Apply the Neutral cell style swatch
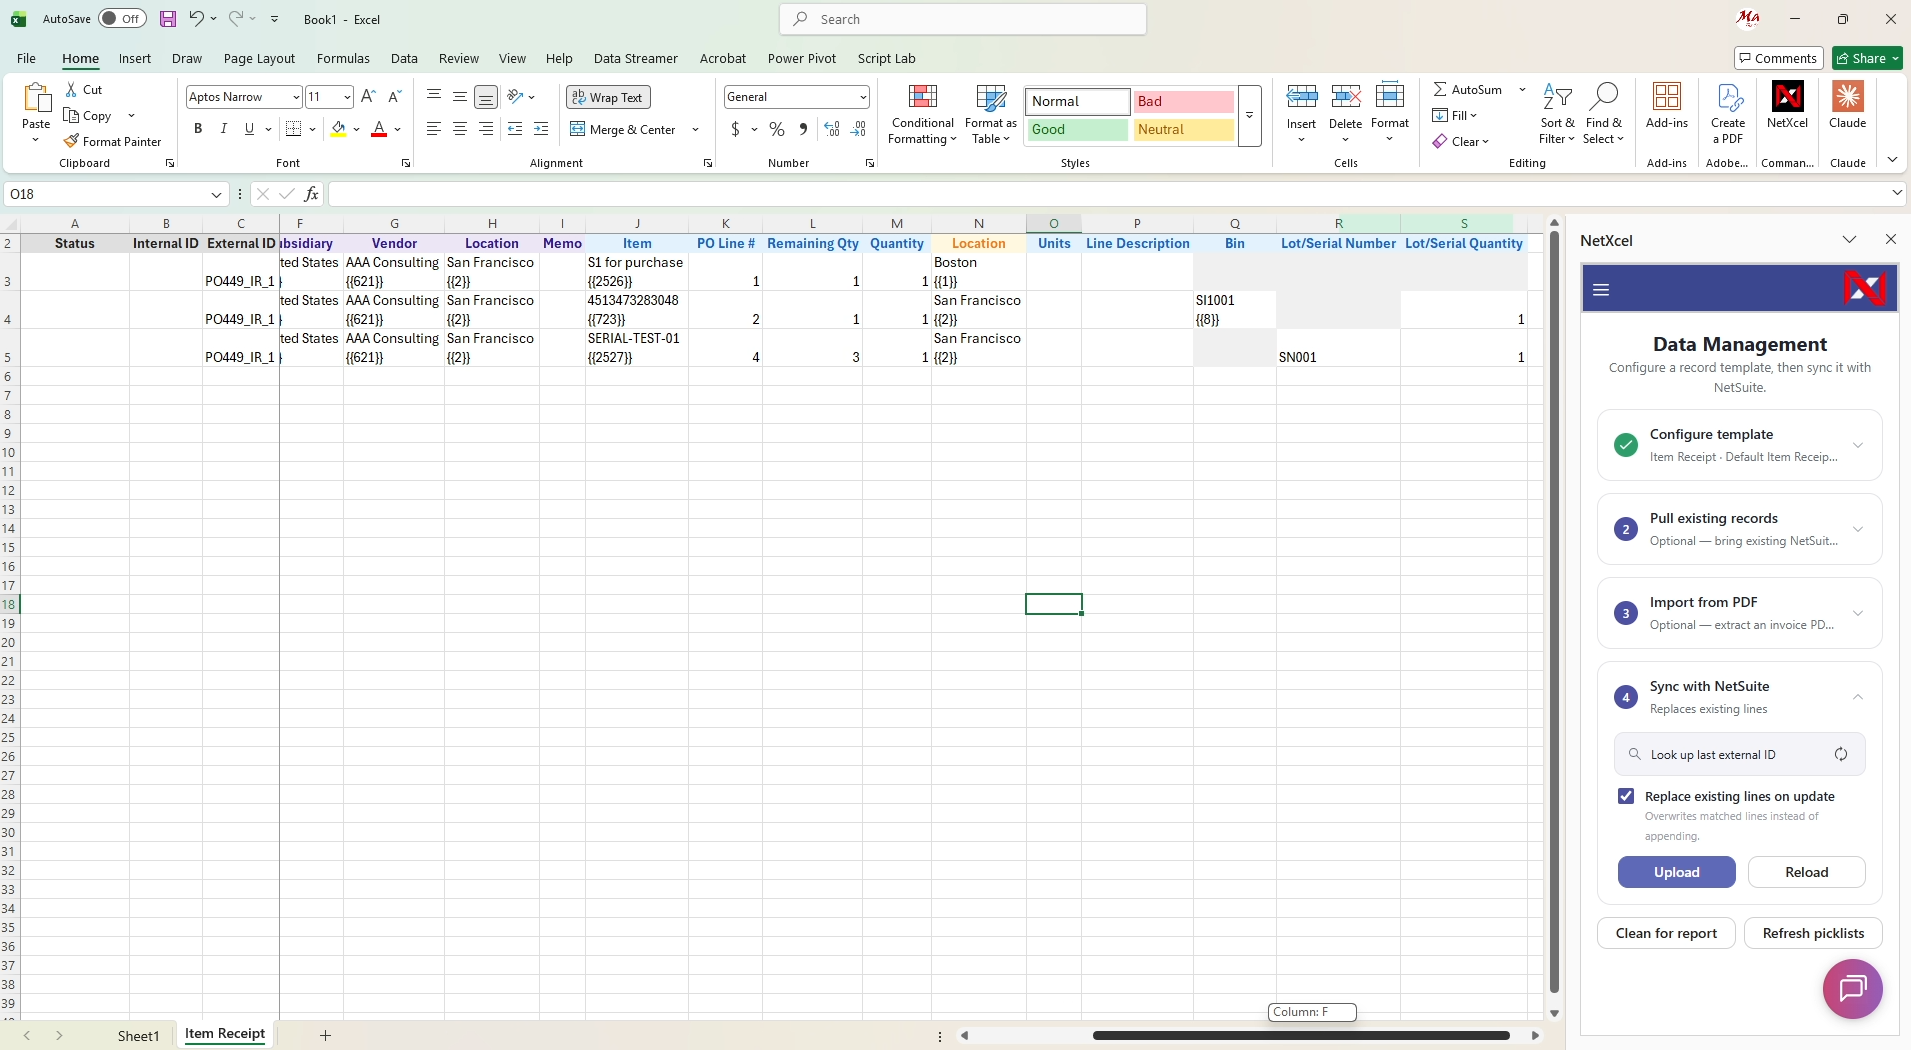1911x1050 pixels. tap(1183, 129)
